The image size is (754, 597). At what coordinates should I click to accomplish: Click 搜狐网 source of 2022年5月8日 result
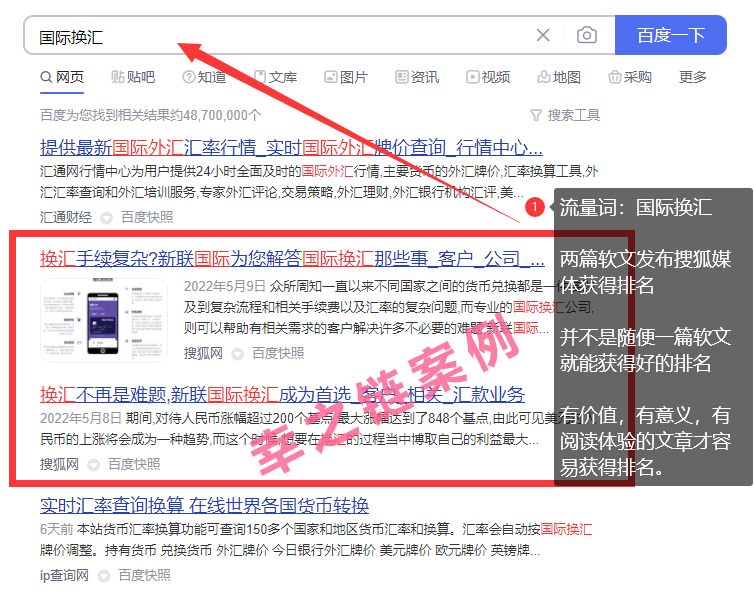(x=59, y=464)
